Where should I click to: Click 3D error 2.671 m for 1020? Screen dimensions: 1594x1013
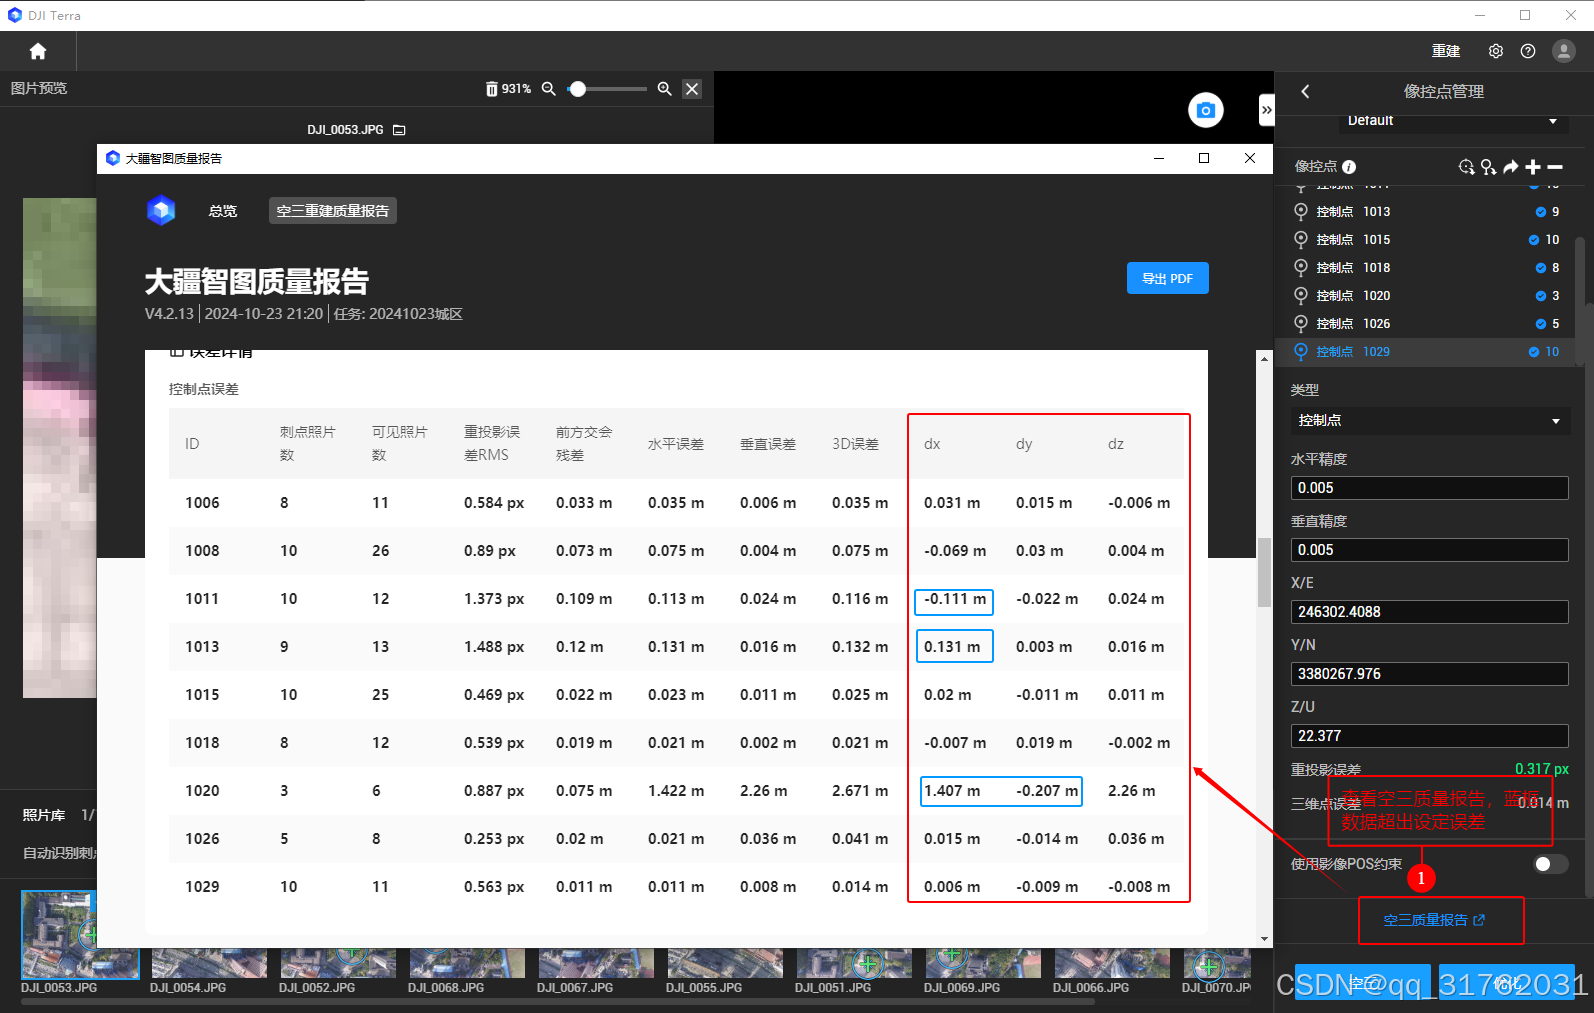[859, 791]
